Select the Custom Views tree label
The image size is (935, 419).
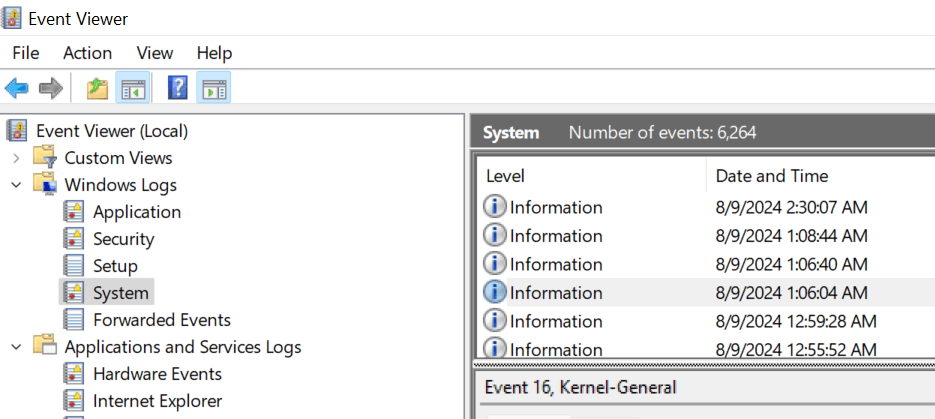click(x=118, y=158)
